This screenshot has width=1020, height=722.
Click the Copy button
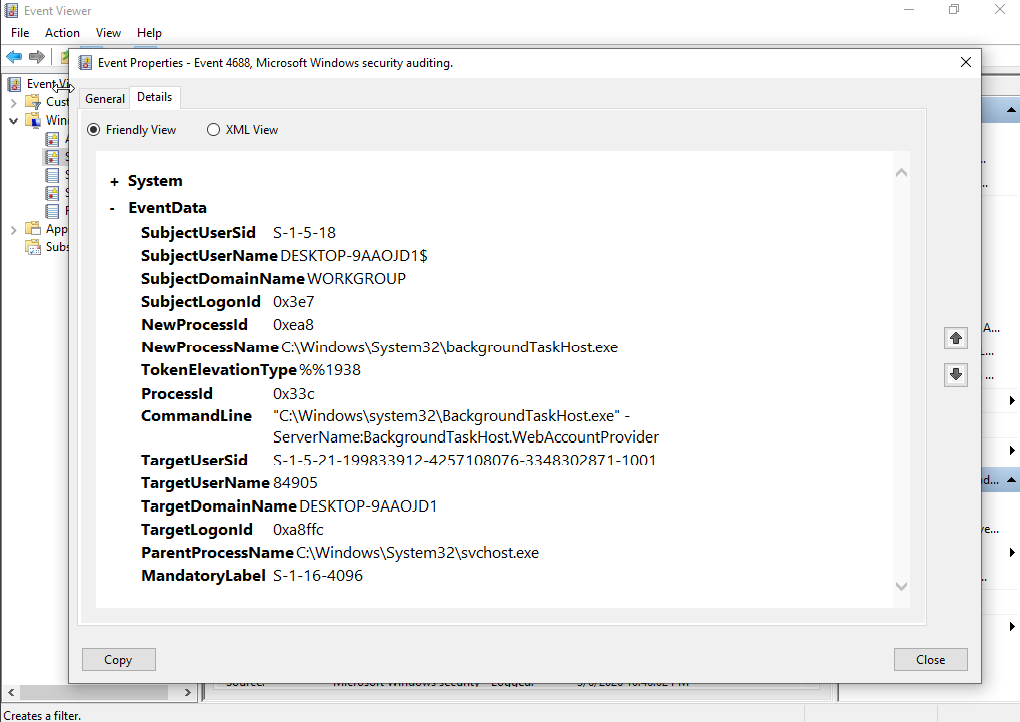(x=118, y=660)
